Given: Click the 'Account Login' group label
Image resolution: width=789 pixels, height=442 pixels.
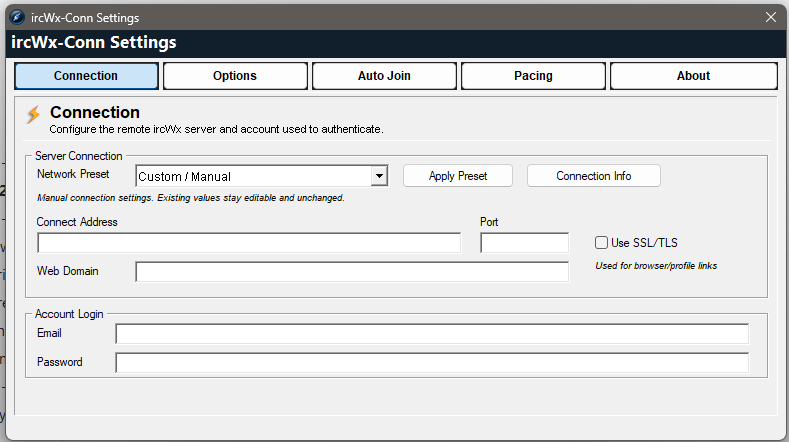Looking at the screenshot, I should (69, 314).
